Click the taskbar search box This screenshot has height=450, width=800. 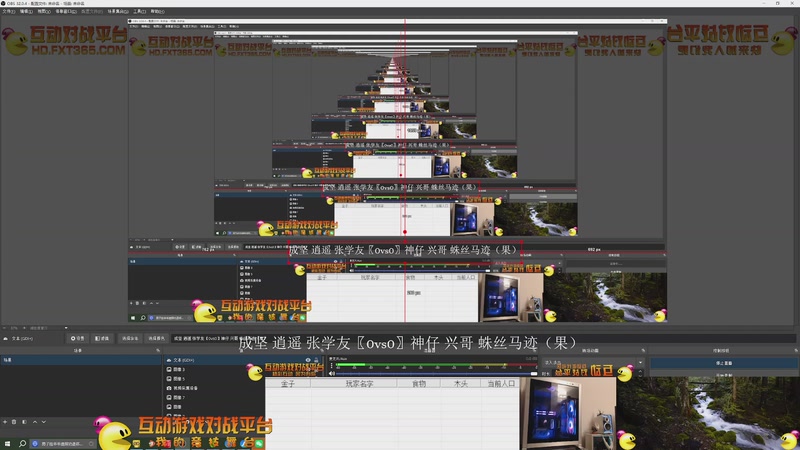(63, 444)
